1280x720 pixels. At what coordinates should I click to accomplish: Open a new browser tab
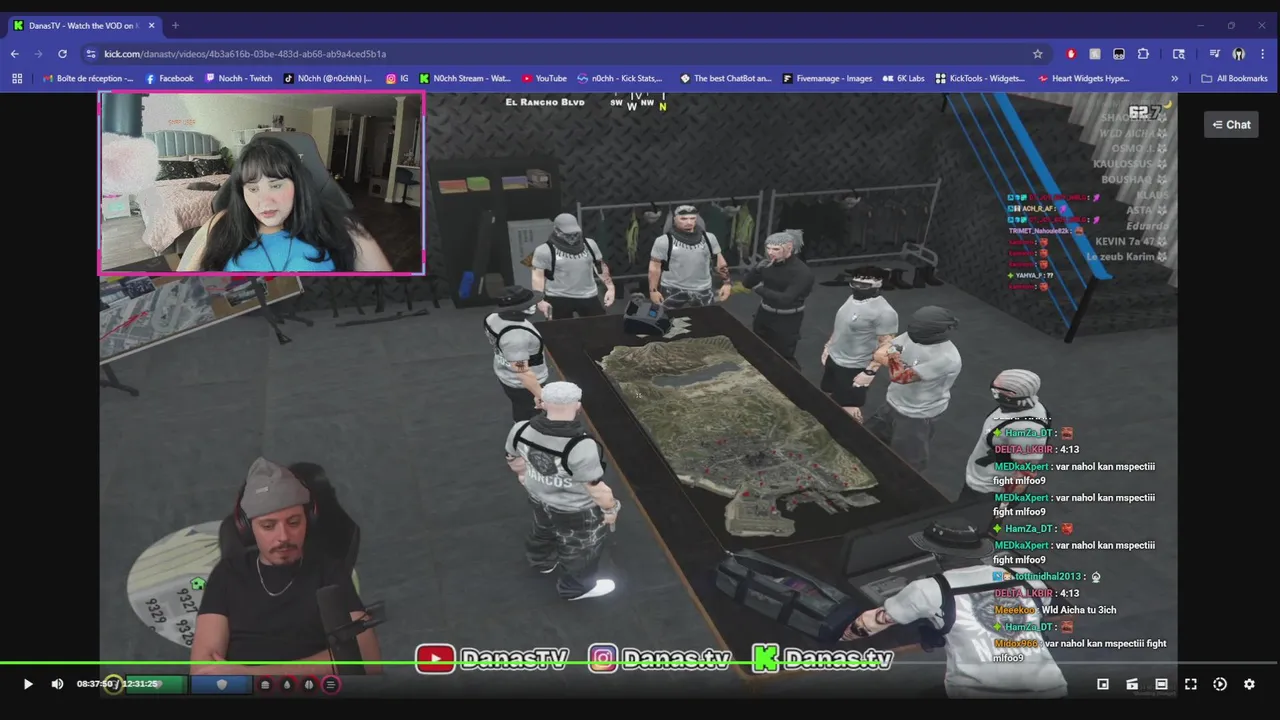(175, 25)
